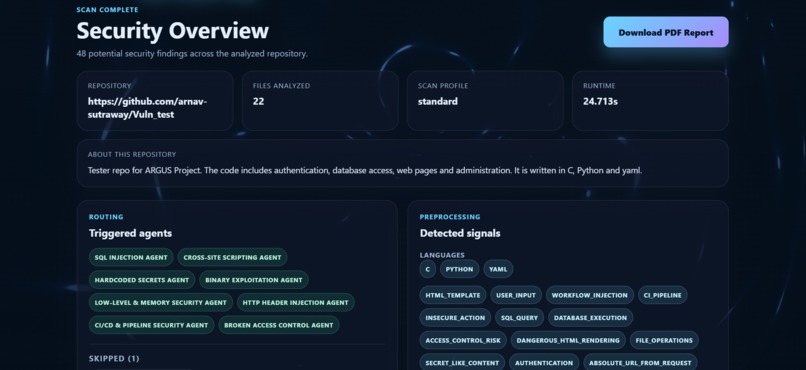Select the Hardcoded Secrets Agent tag

point(142,280)
